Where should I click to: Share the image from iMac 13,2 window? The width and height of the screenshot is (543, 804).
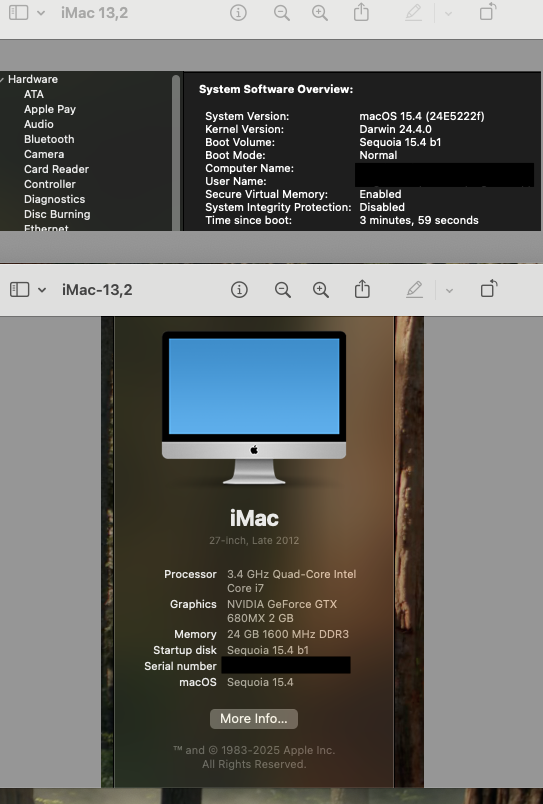(361, 12)
